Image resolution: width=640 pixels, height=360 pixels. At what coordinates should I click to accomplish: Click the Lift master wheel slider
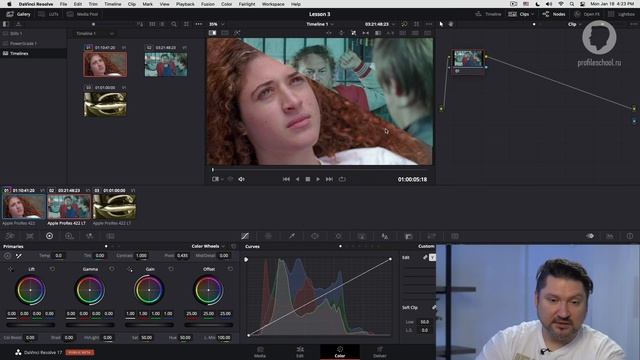pos(31,325)
